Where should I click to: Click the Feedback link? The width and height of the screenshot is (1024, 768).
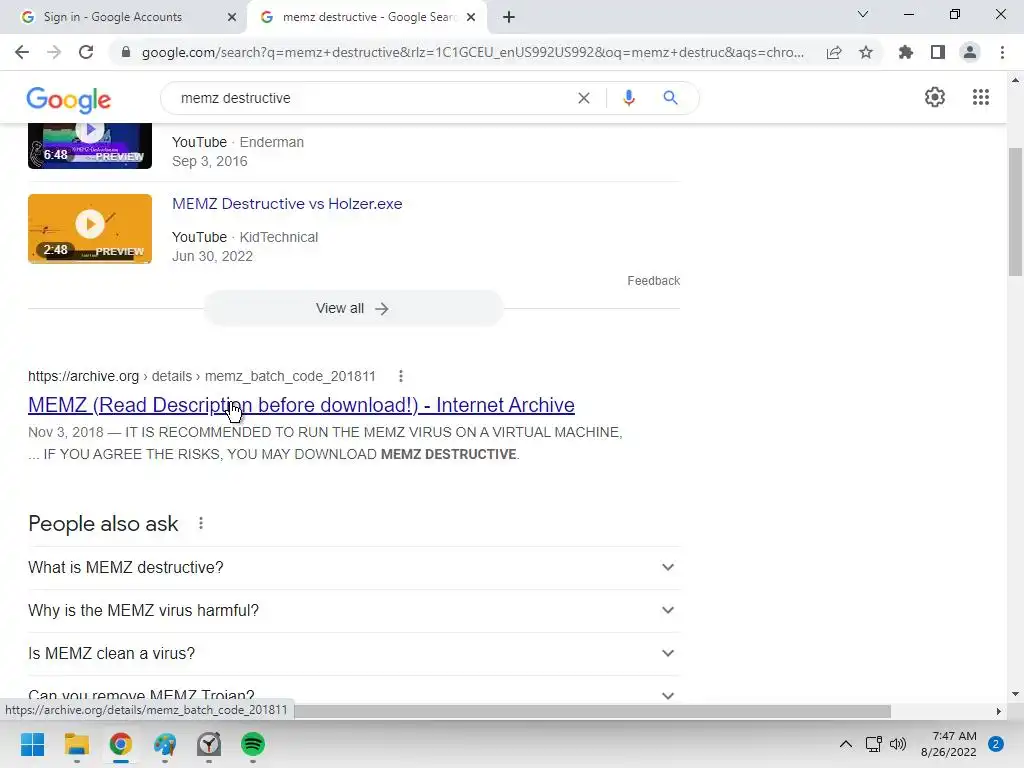654,281
